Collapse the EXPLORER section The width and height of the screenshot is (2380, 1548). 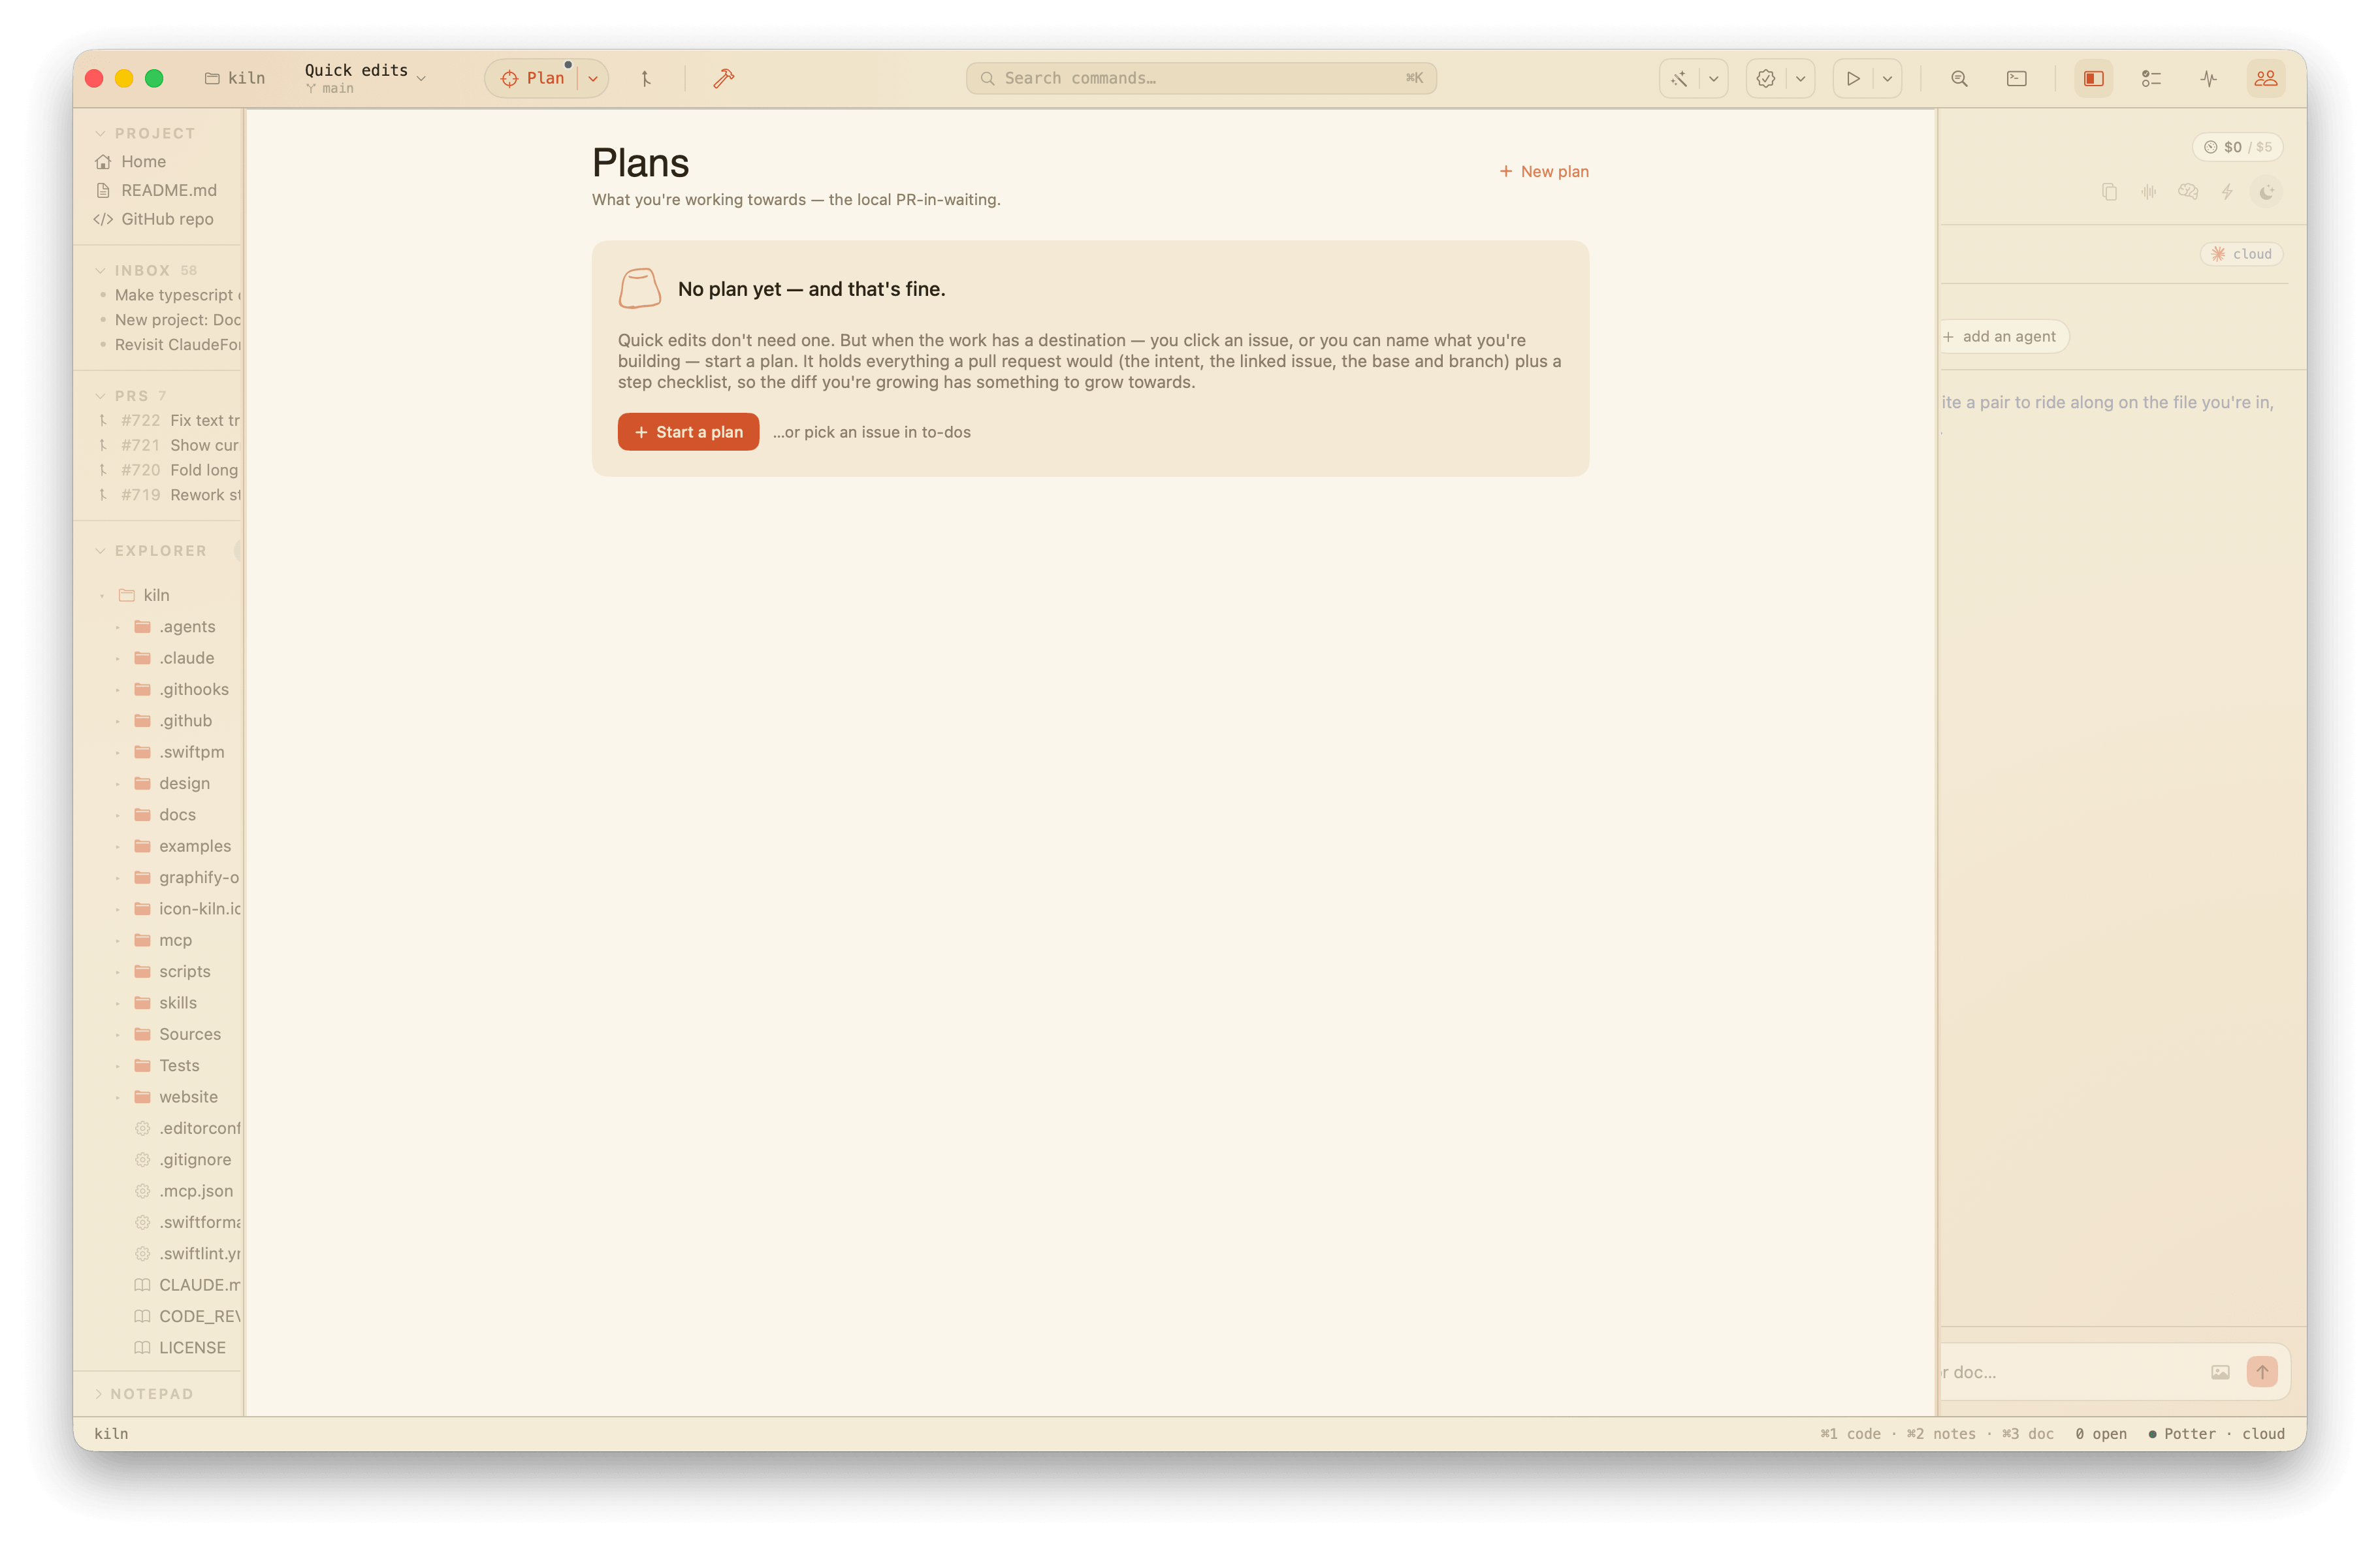(x=100, y=551)
